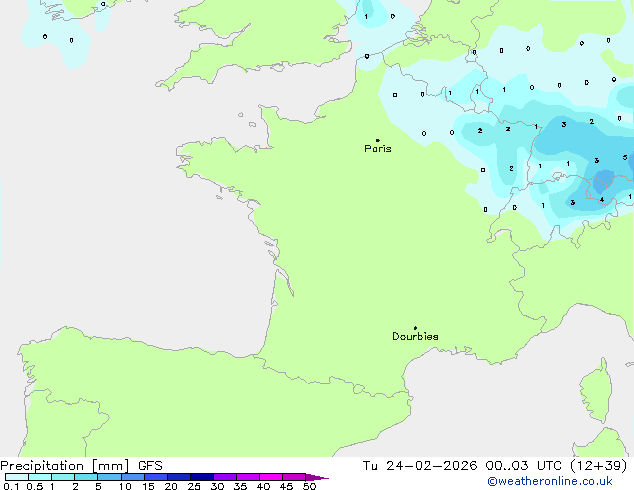Click the 'Precipitation [mm]' title text
This screenshot has height=490, width=634.
point(65,466)
